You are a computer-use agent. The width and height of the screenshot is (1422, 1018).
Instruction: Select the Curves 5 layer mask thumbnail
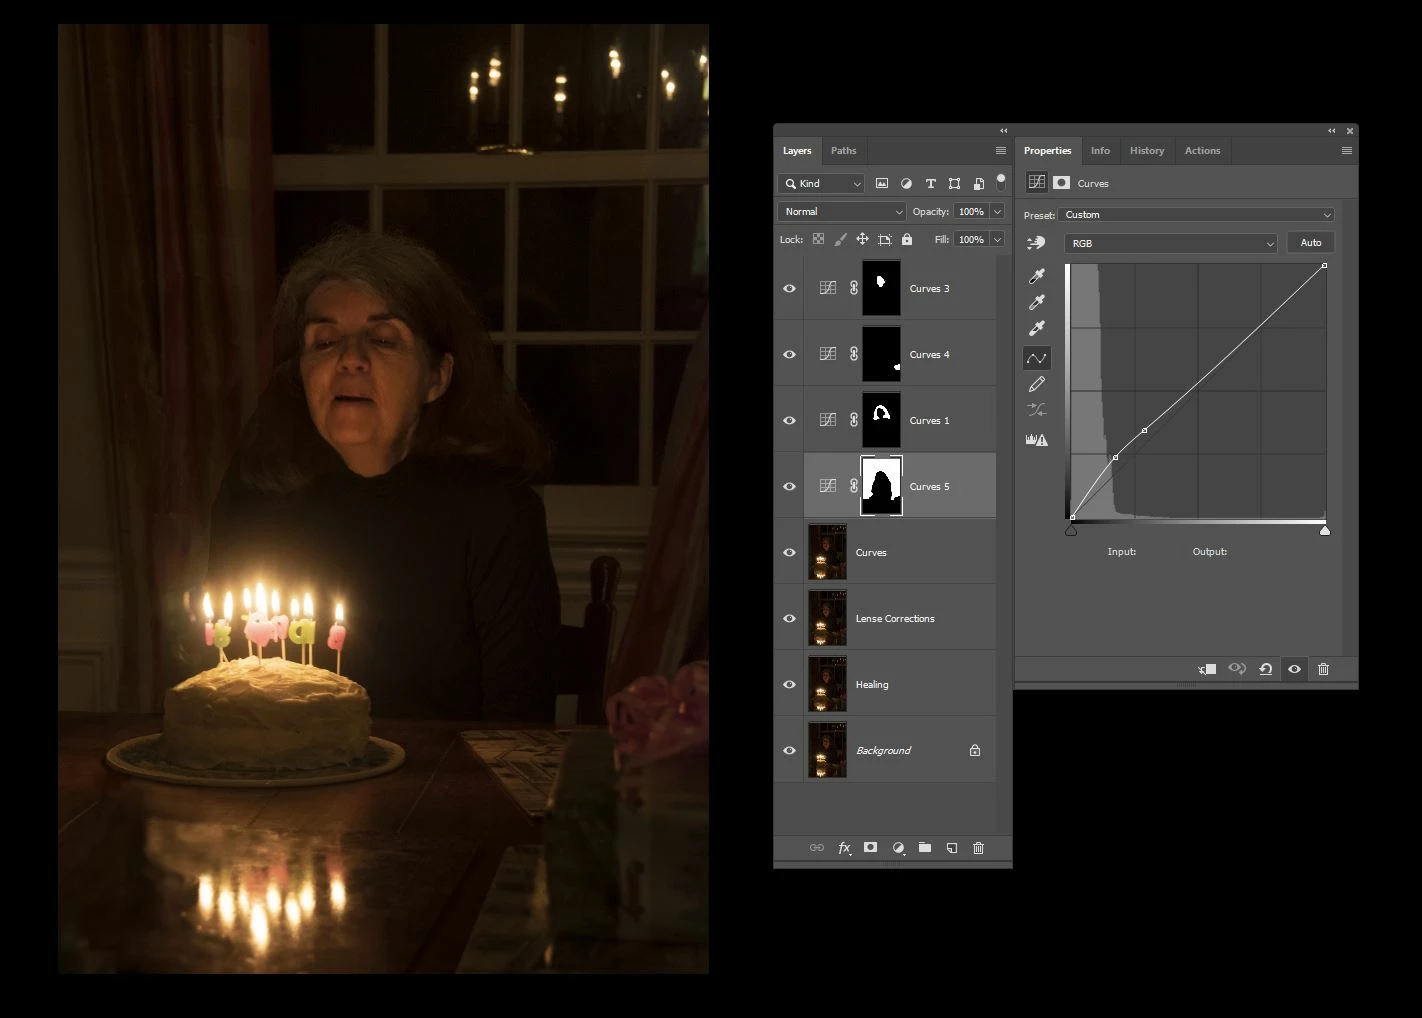[x=881, y=486]
